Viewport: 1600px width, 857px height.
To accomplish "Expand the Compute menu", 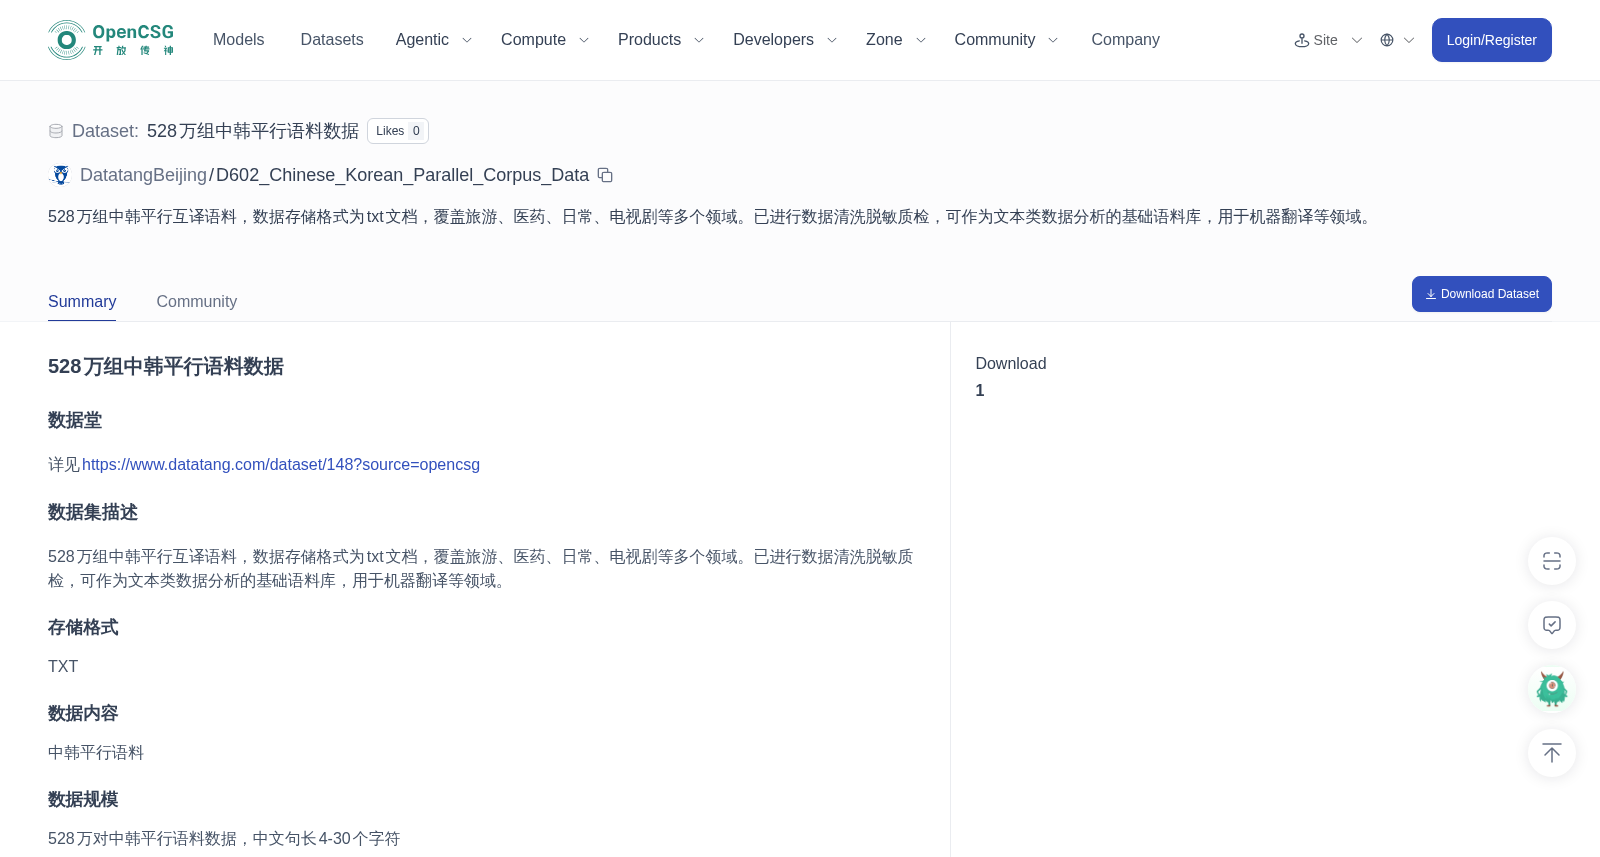I will tap(545, 40).
